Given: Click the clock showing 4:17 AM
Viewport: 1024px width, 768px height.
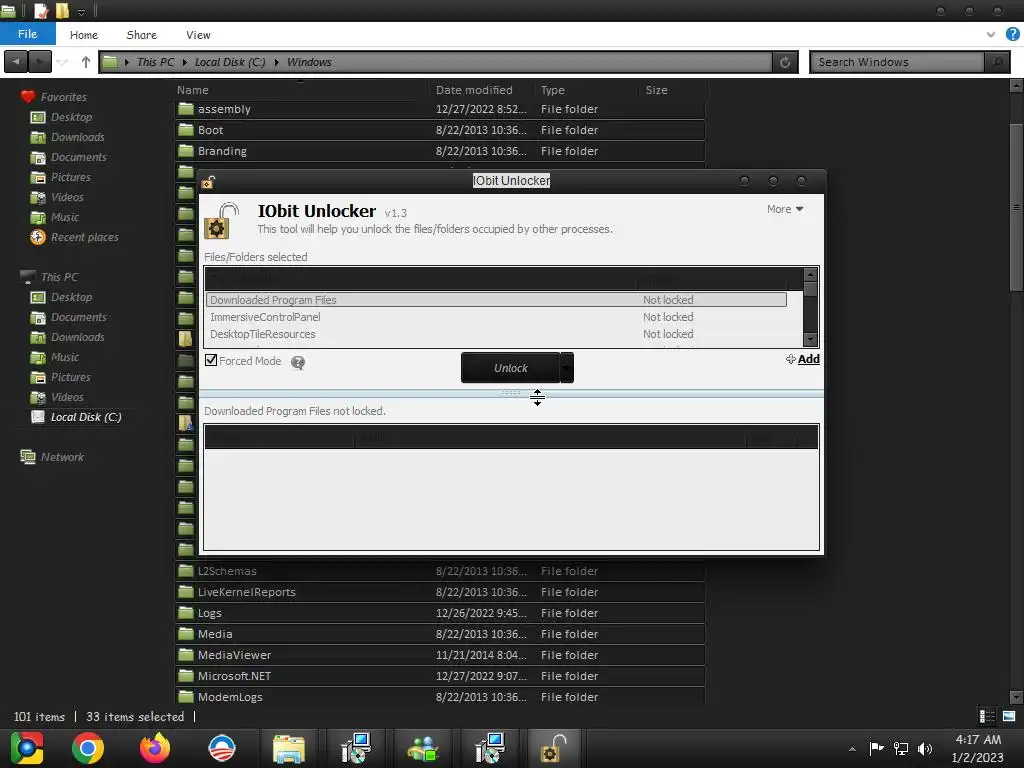Looking at the screenshot, I should 978,739.
